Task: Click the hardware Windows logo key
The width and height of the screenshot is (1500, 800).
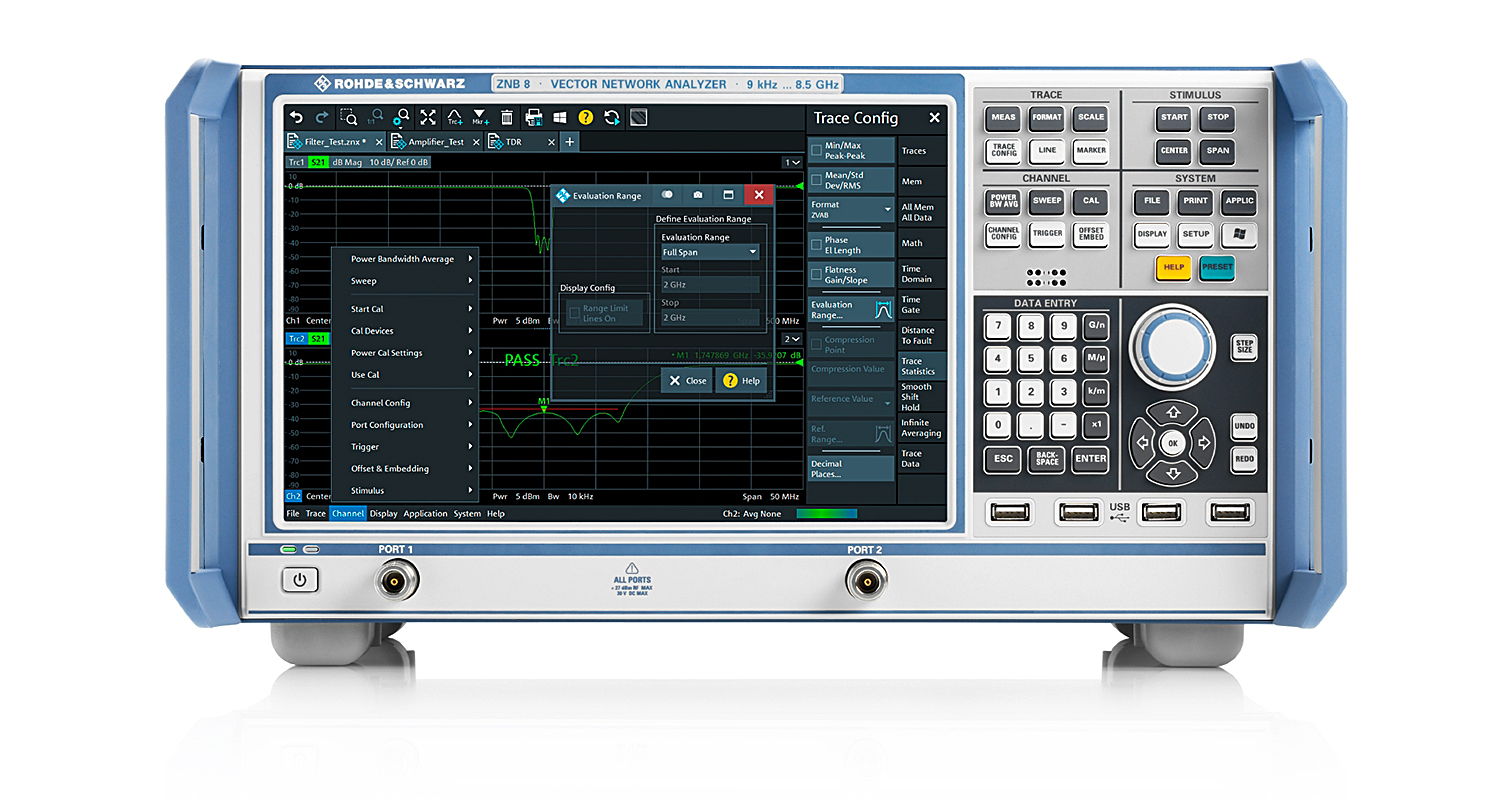Action: [x=1239, y=234]
